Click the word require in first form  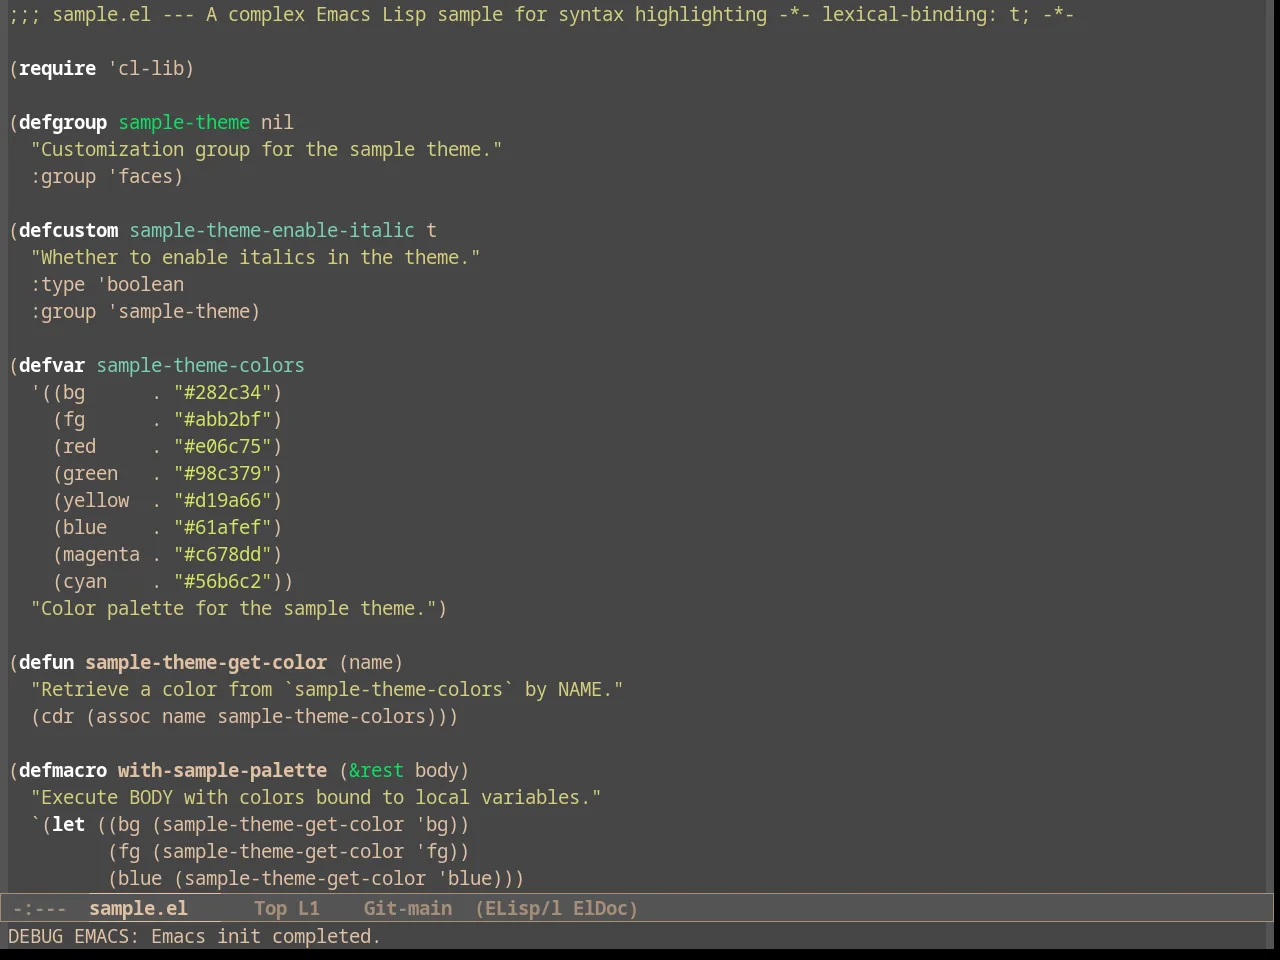[x=58, y=68]
